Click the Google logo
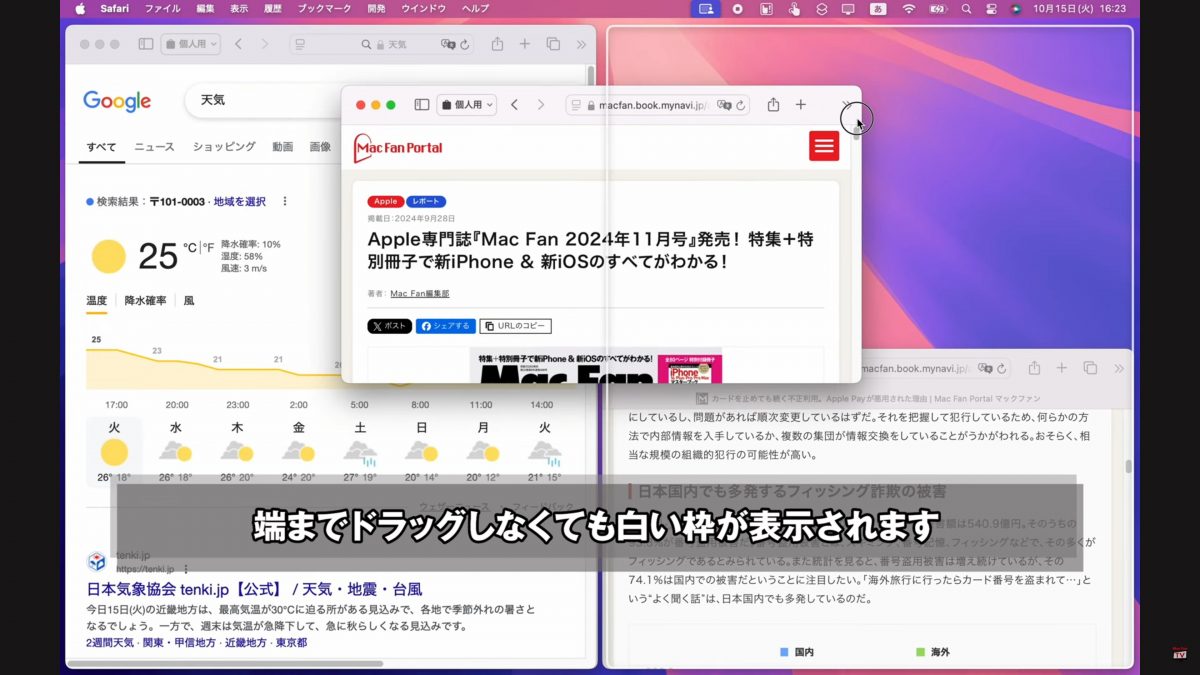This screenshot has height=675, width=1200. click(117, 101)
